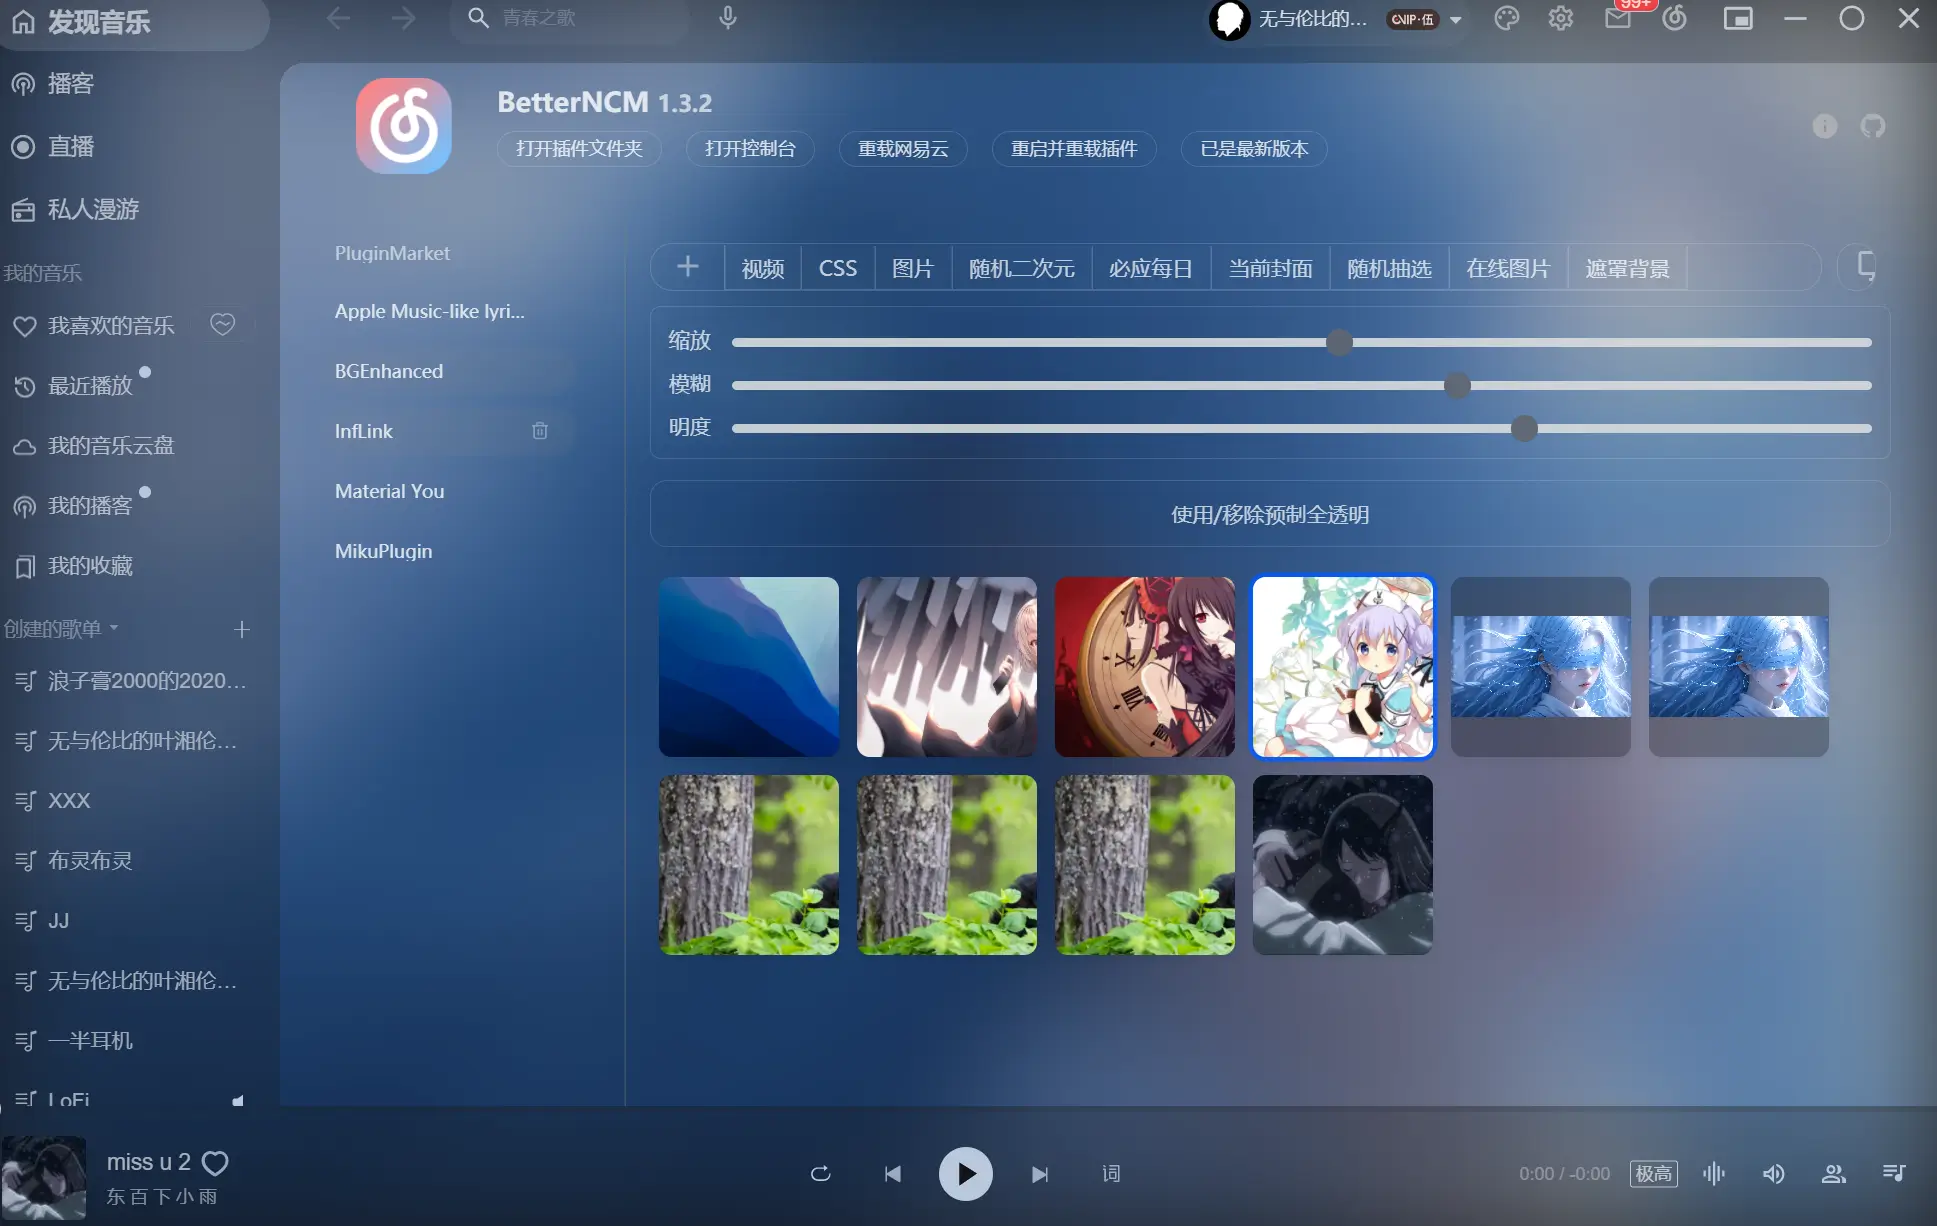Open BGEnhanced plugin settings
Viewport: 1937px width, 1226px height.
pos(389,371)
